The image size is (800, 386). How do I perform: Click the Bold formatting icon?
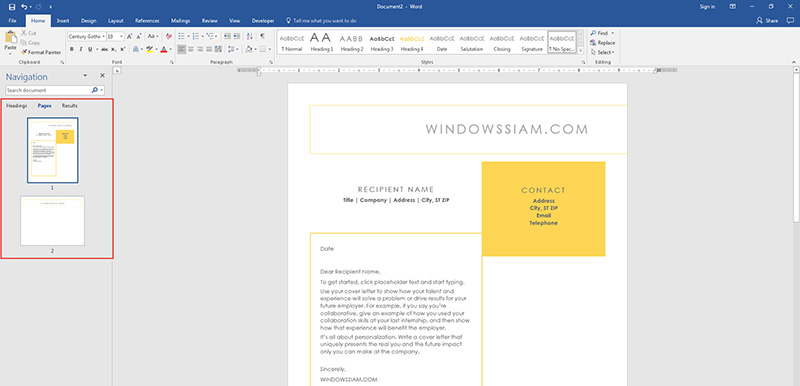[x=71, y=49]
